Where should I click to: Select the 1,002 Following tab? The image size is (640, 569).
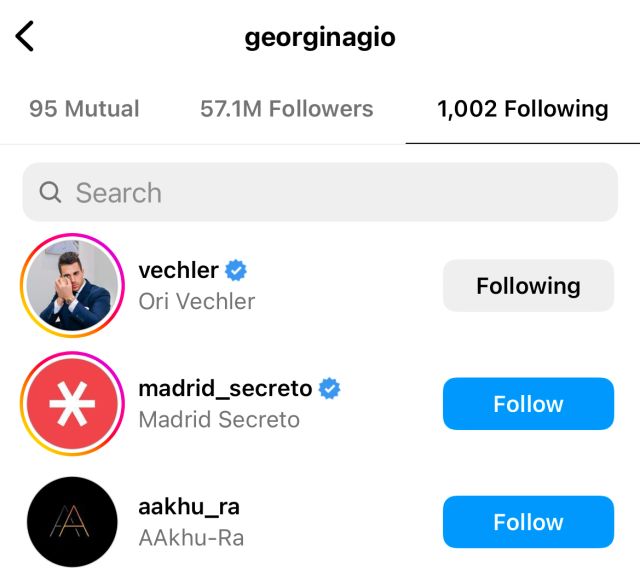pyautogui.click(x=522, y=109)
